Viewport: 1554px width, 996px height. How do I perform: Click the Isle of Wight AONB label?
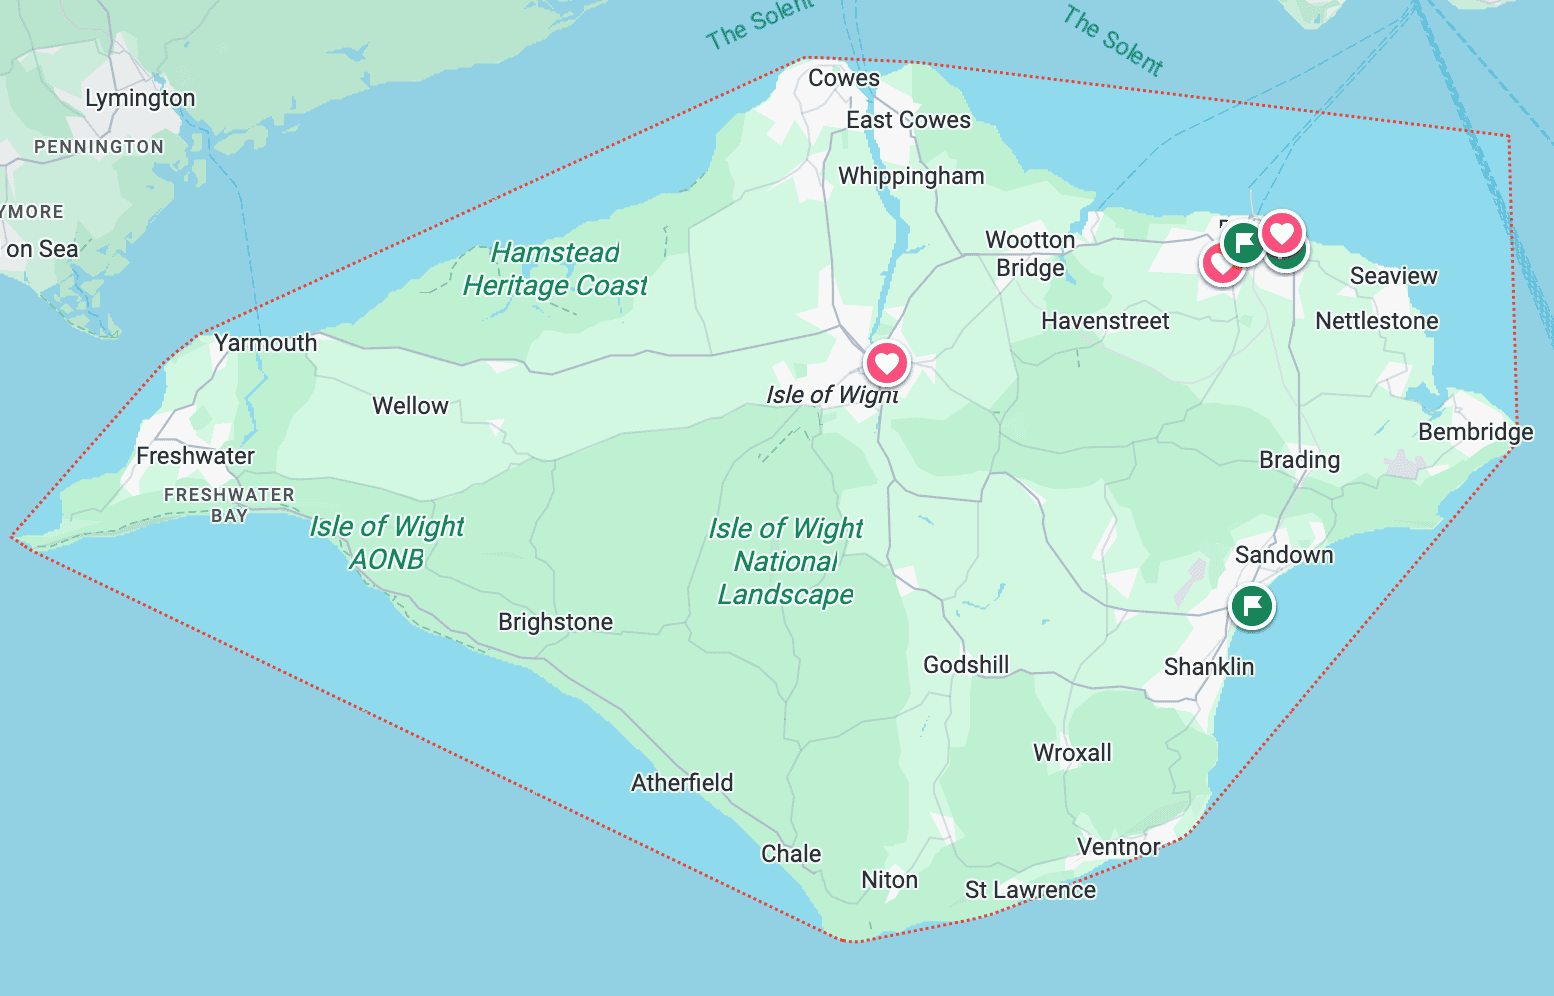(387, 542)
